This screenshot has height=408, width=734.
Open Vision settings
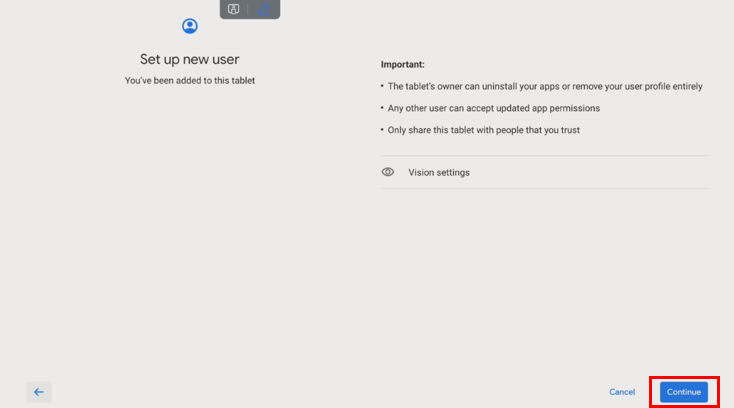click(439, 172)
